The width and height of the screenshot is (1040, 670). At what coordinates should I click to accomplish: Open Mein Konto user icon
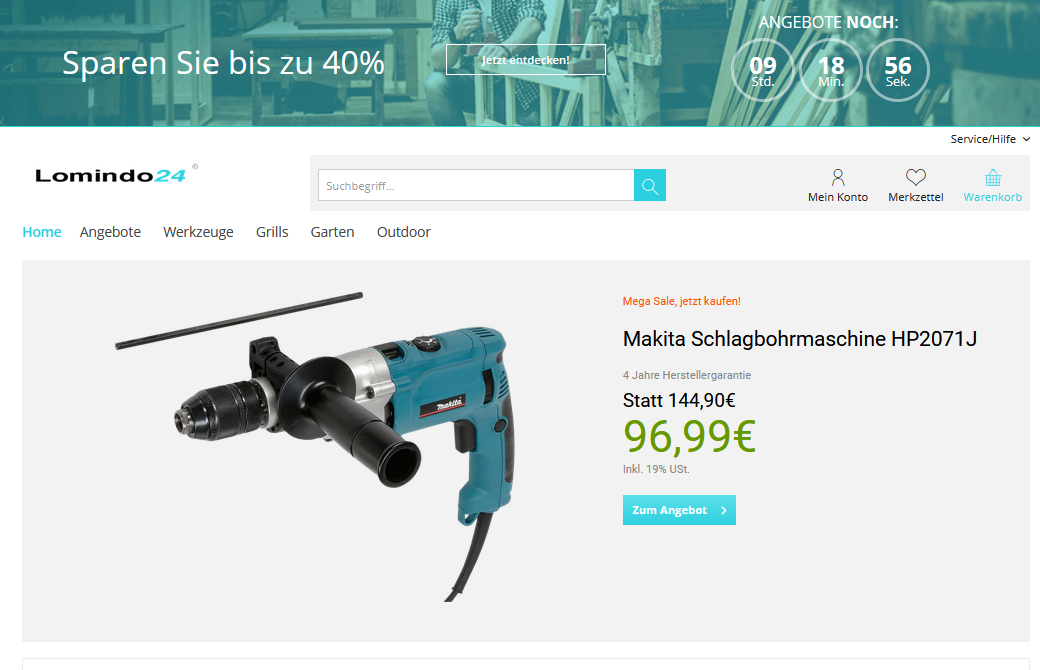(x=838, y=177)
